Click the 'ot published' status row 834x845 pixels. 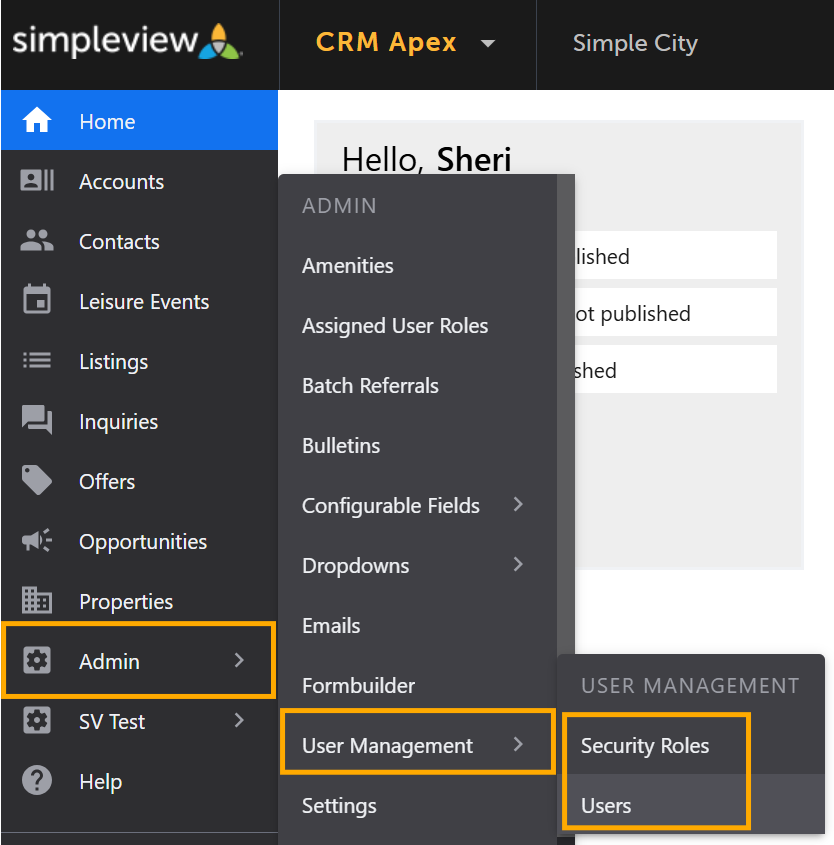coord(676,313)
